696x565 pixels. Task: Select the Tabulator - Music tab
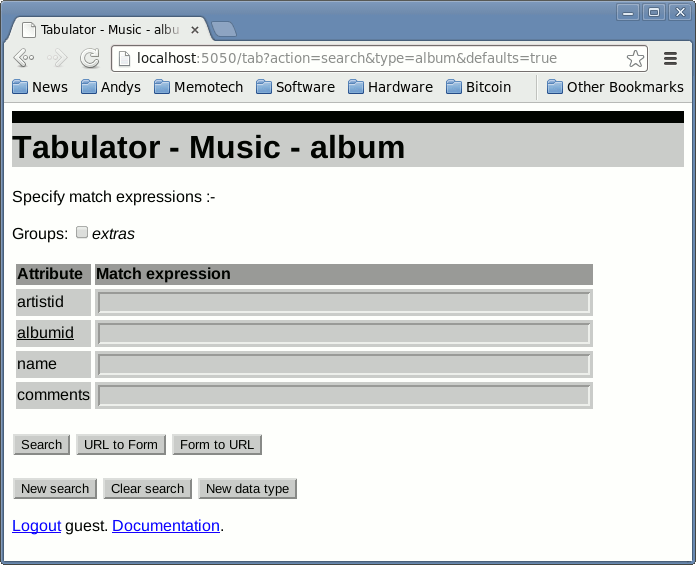coord(105,30)
